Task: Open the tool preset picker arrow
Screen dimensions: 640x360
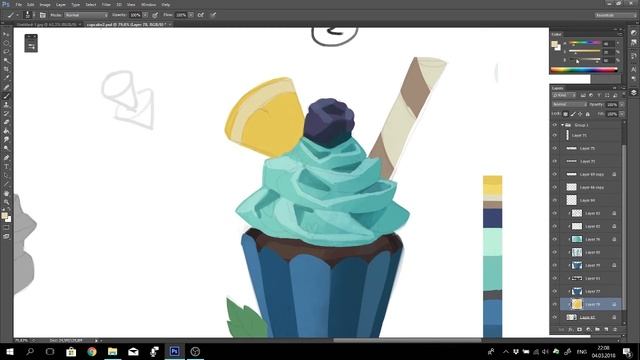Action: pos(18,15)
